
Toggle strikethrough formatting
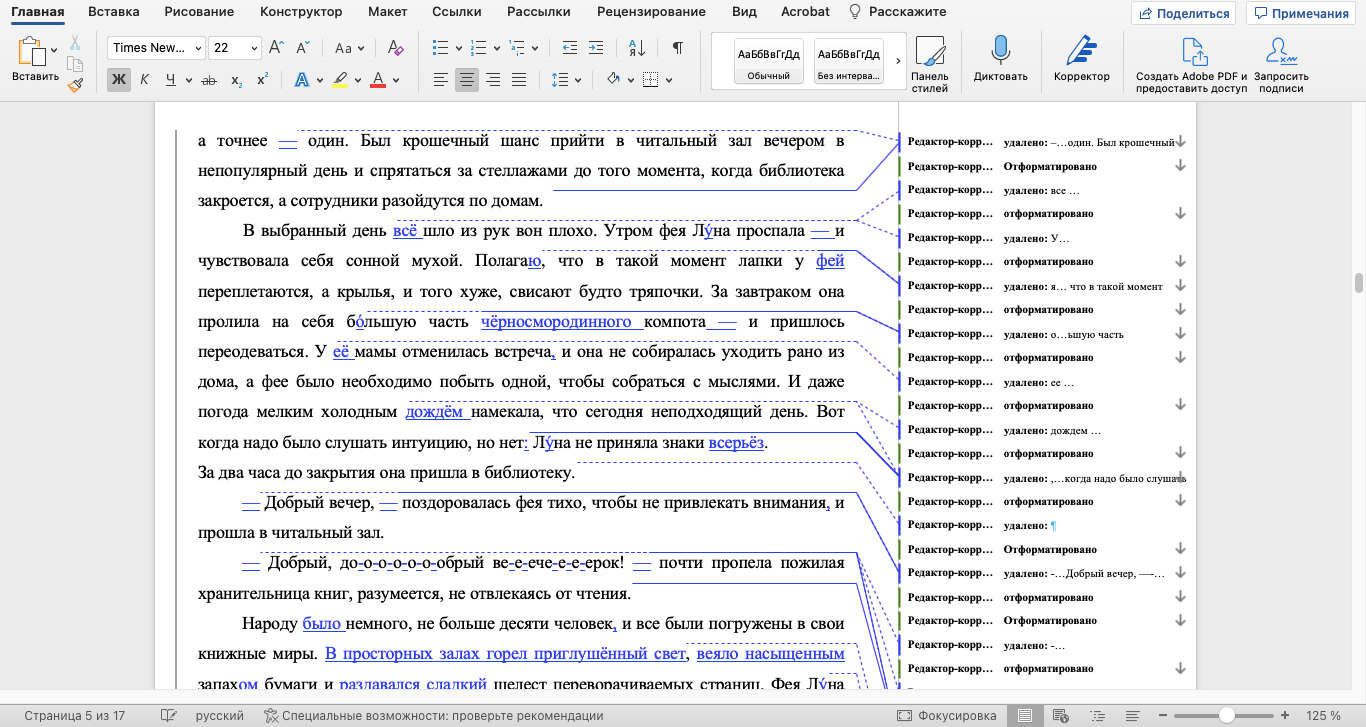[x=209, y=80]
